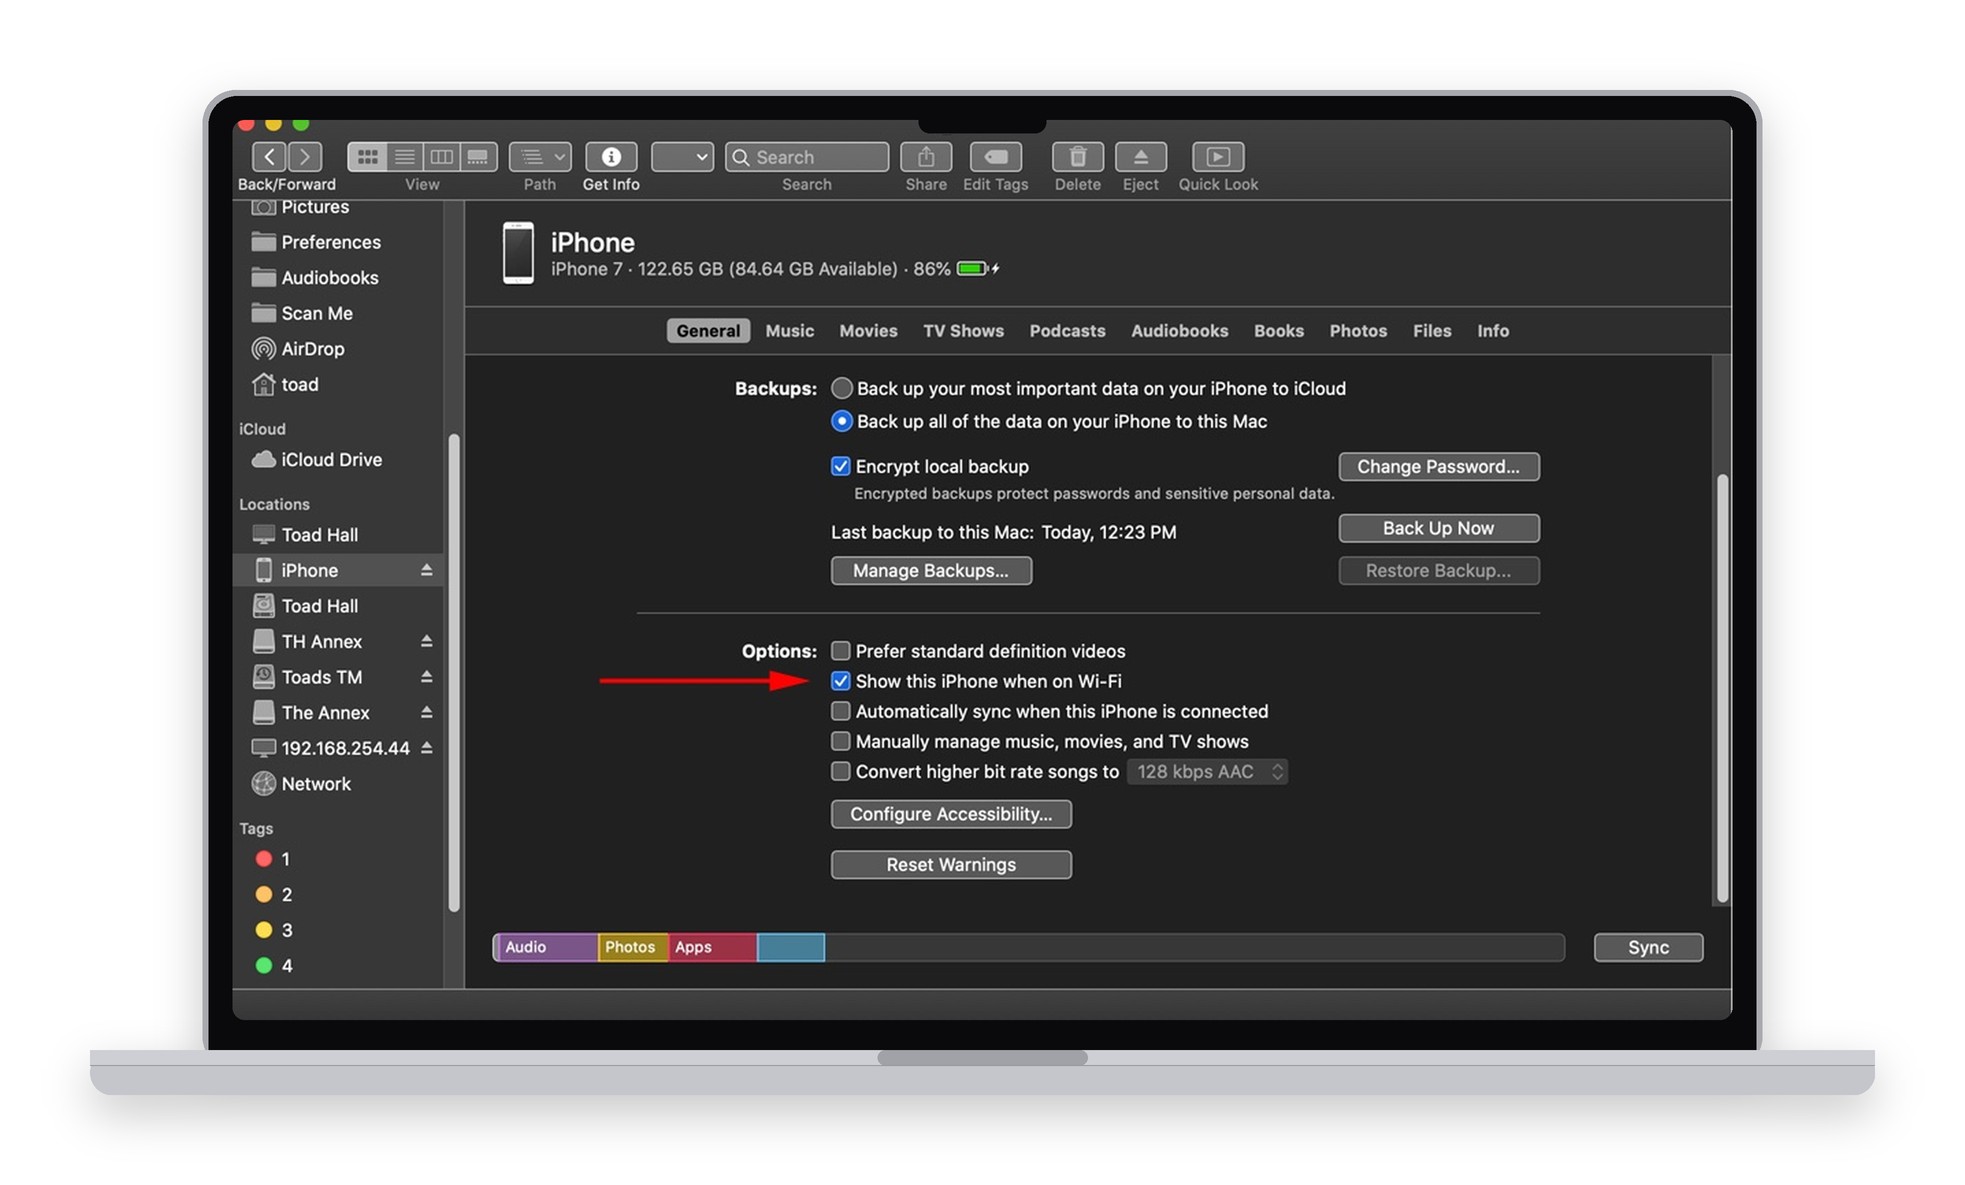Open the Photos tab
Image resolution: width=1965 pixels, height=1185 pixels.
click(x=1357, y=331)
